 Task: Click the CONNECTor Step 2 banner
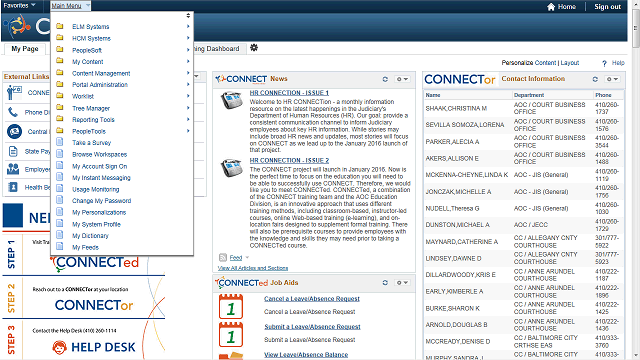tap(84, 298)
